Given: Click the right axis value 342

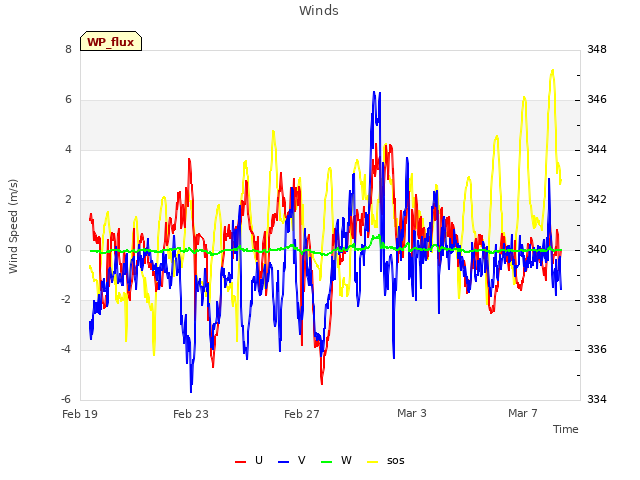Looking at the screenshot, I should tap(597, 200).
